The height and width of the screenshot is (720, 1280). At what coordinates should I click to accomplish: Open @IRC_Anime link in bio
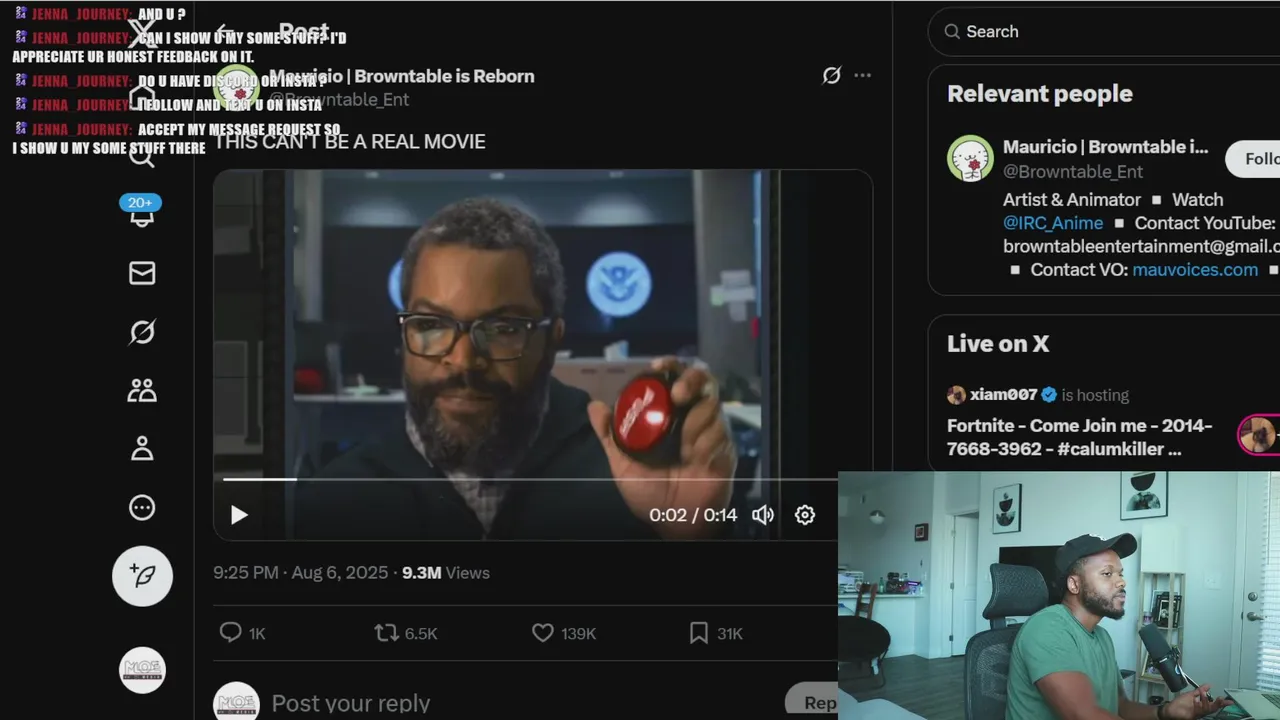coord(1053,223)
